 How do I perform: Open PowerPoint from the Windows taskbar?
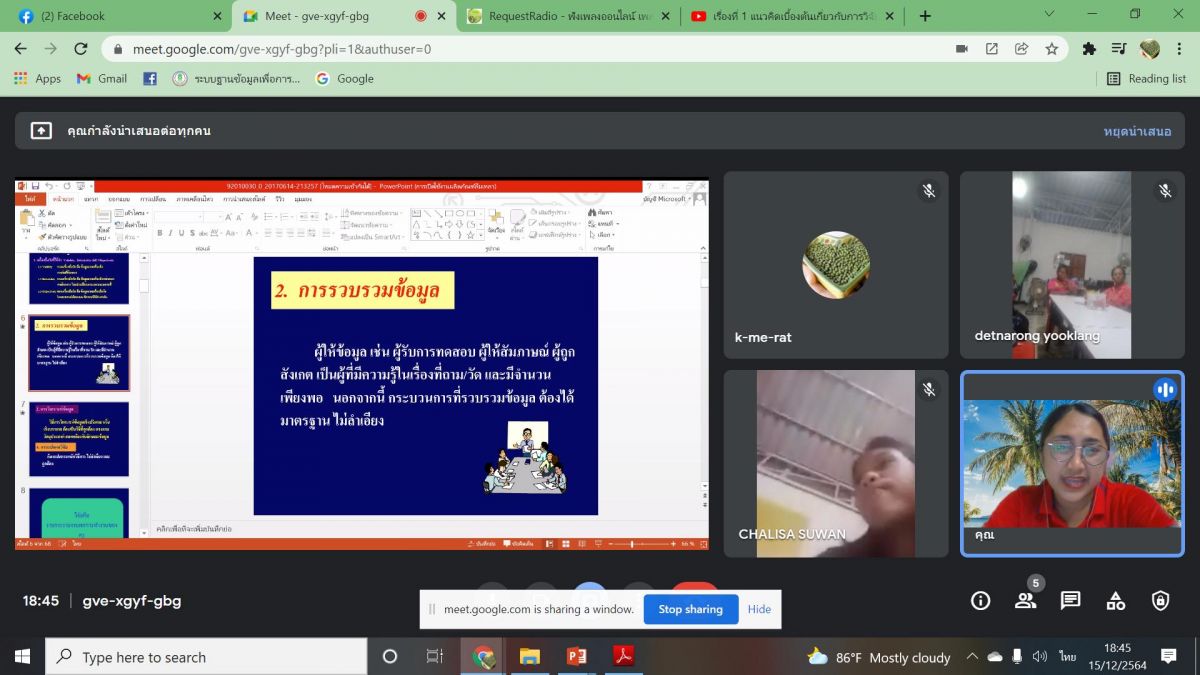coord(577,656)
